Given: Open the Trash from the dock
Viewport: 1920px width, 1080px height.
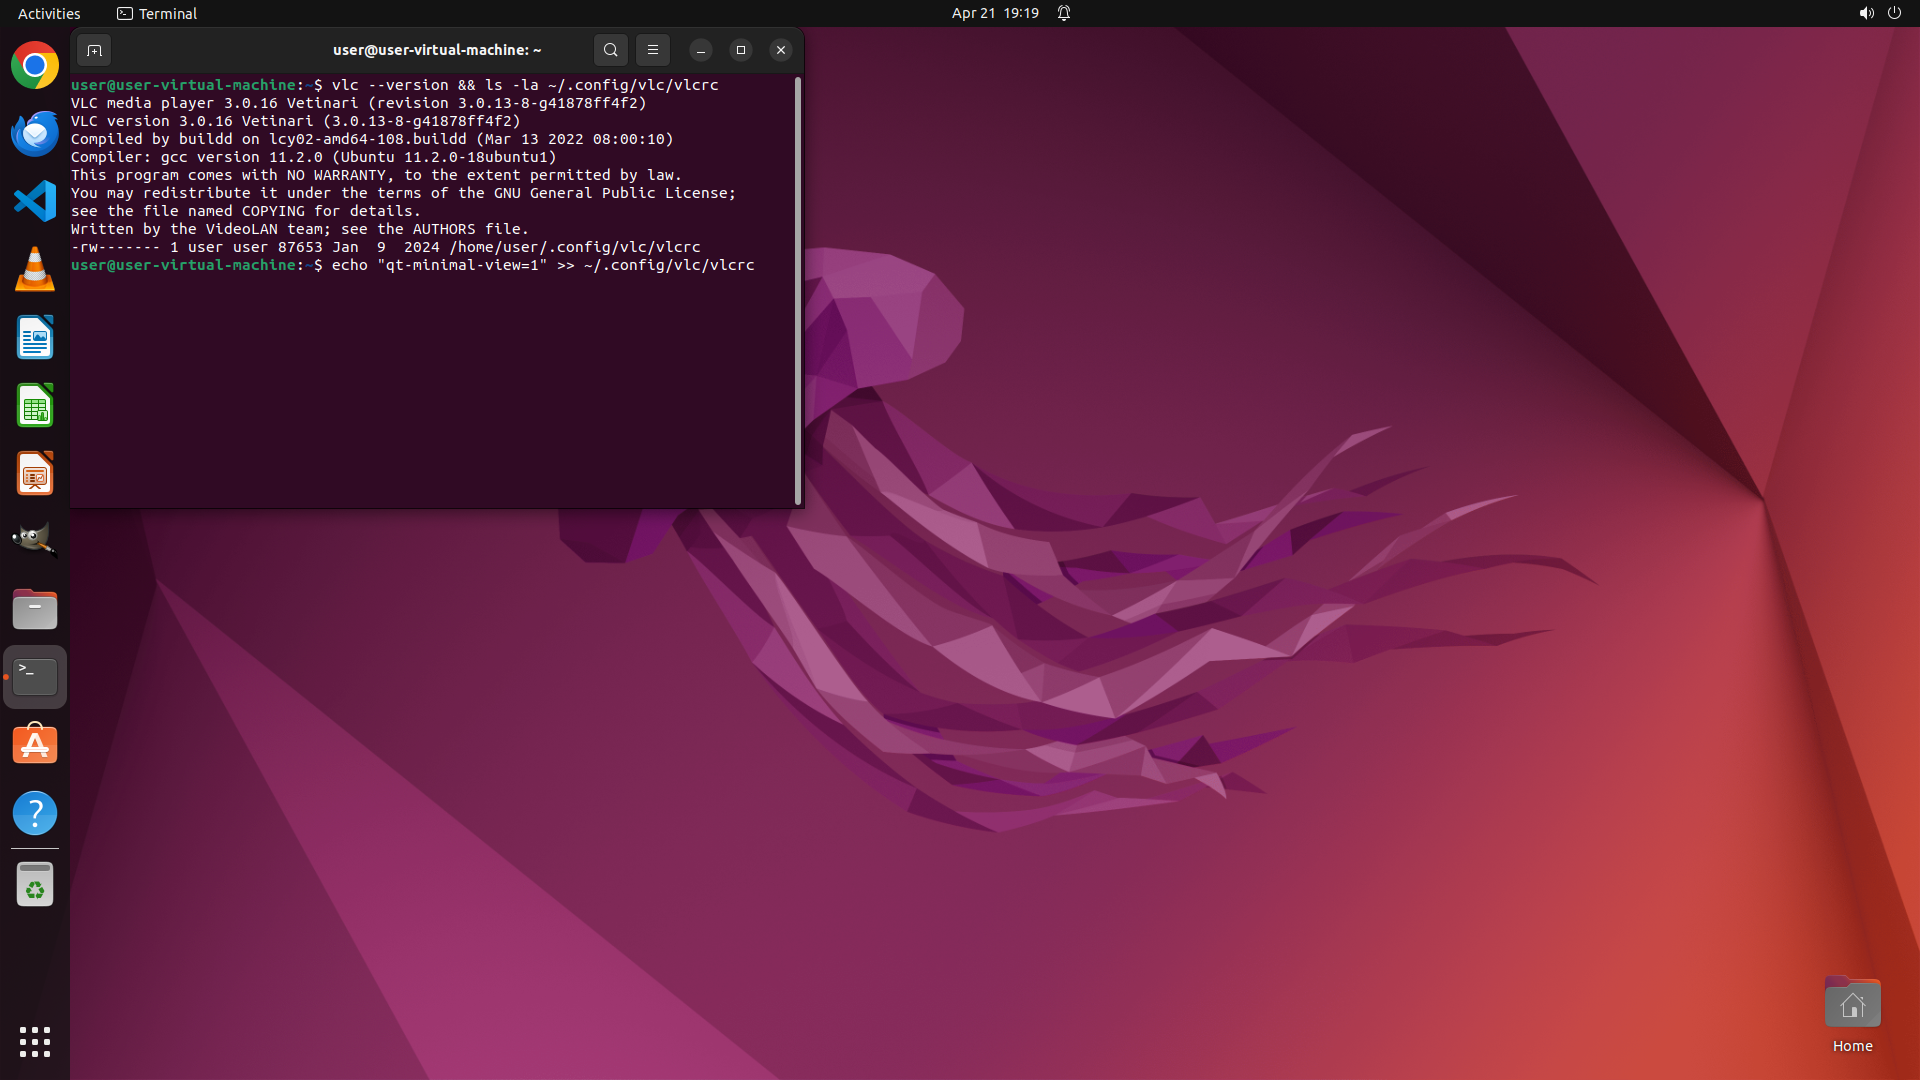Looking at the screenshot, I should click(x=35, y=885).
